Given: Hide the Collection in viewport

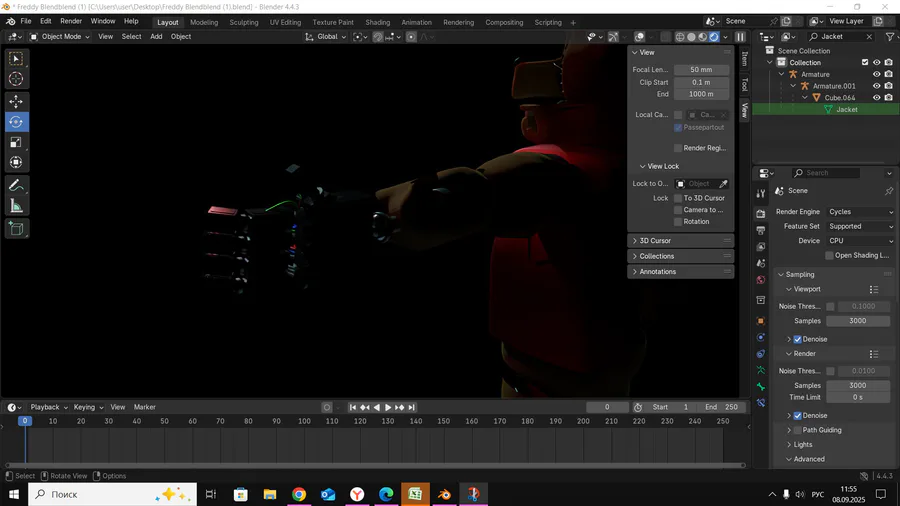Looking at the screenshot, I should [876, 63].
